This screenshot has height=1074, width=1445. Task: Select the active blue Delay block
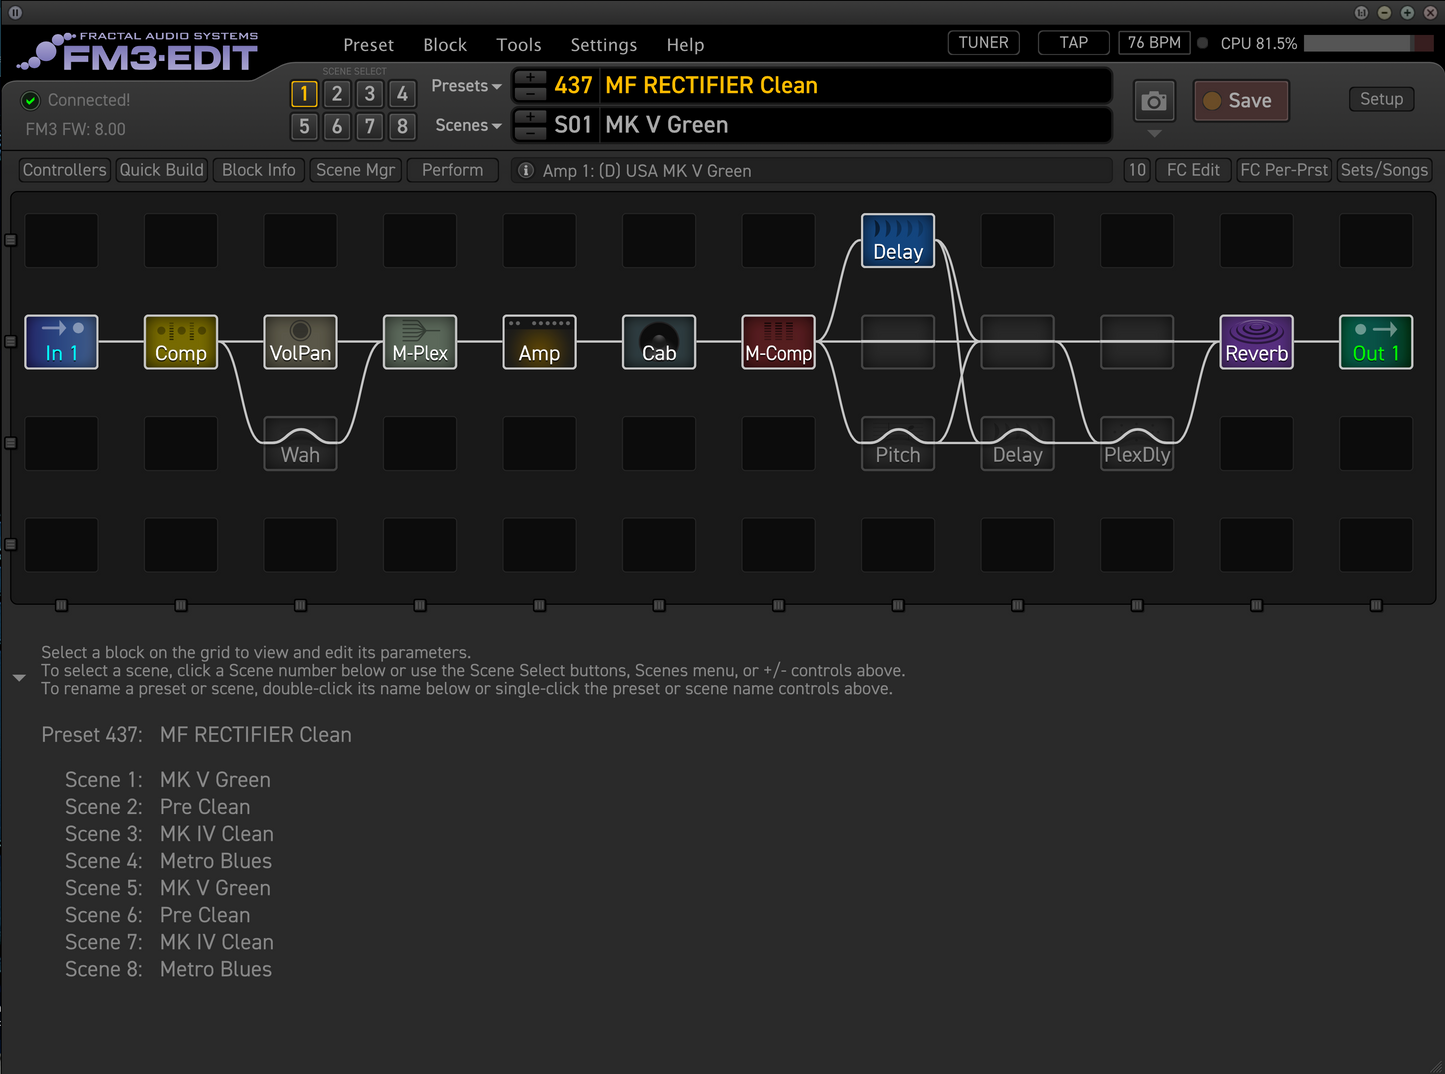[x=898, y=241]
